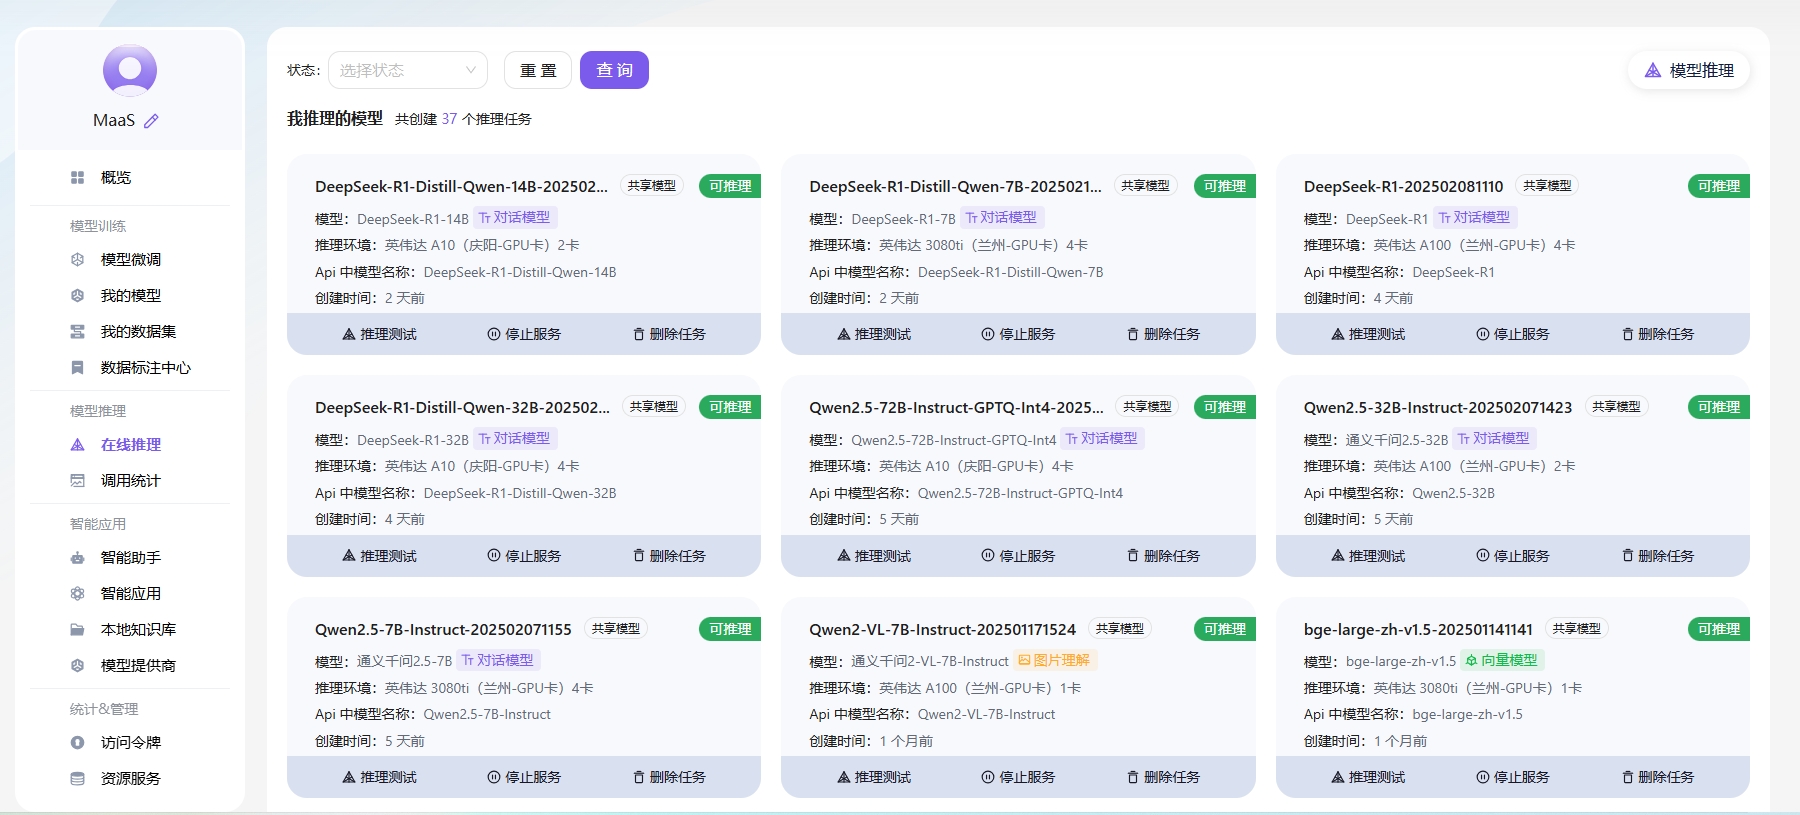Image resolution: width=1800 pixels, height=815 pixels.
Task: Open the 概览 overview page
Action: (115, 177)
